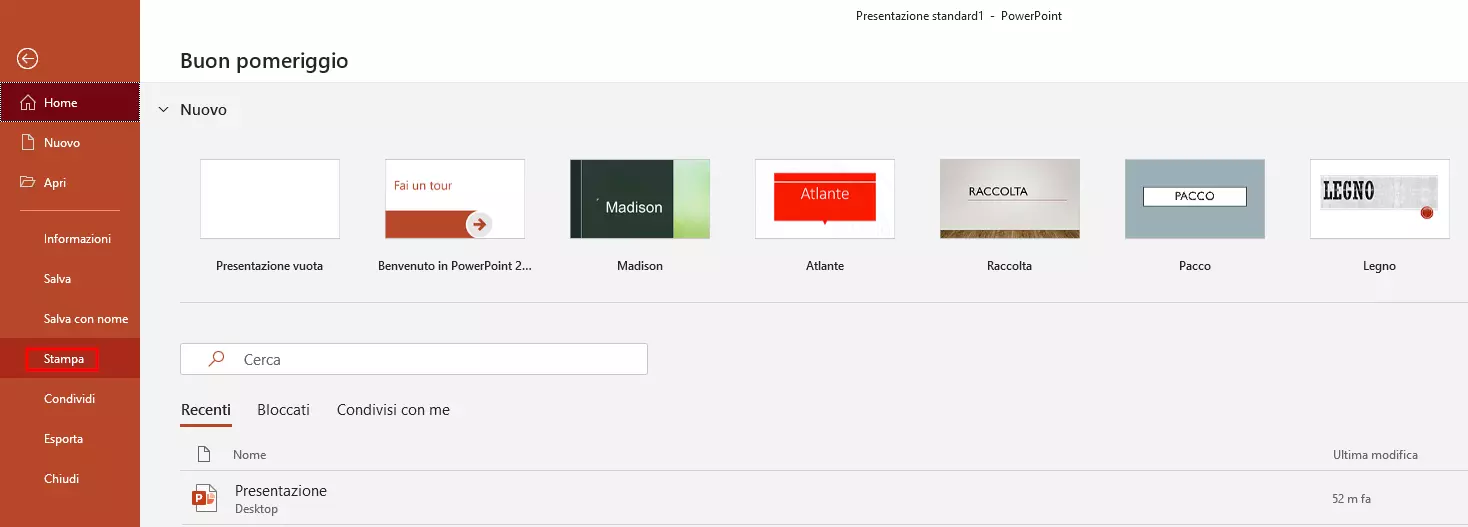
Task: Switch to the Recenti tab
Action: click(206, 410)
